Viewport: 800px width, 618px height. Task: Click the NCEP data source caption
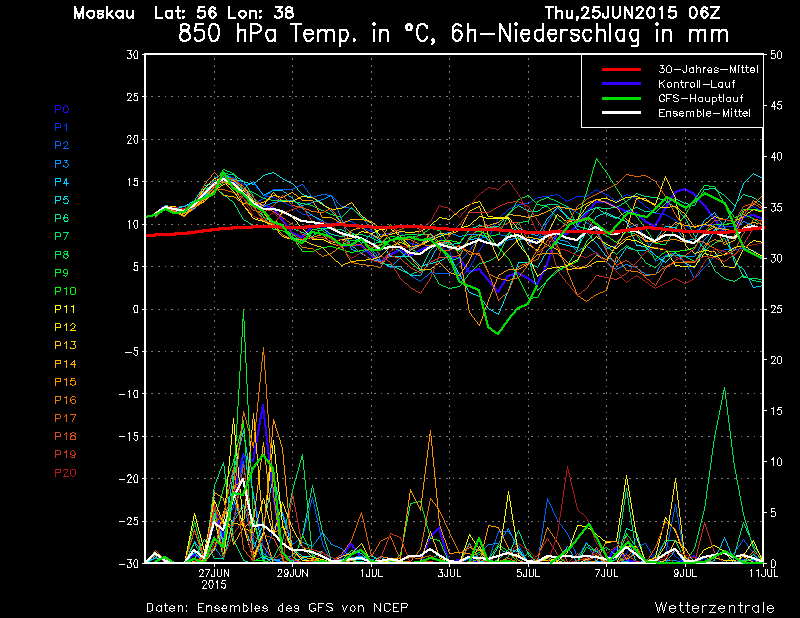pyautogui.click(x=277, y=607)
